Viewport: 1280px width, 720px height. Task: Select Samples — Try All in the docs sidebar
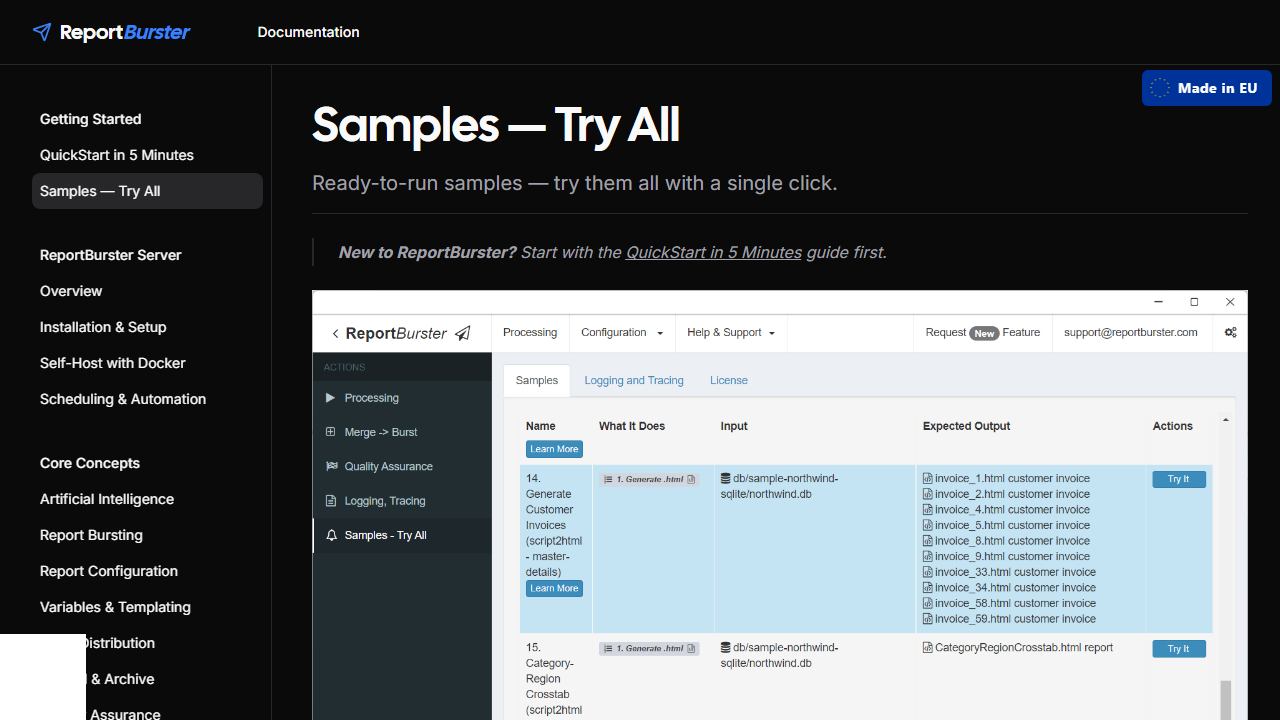[147, 191]
